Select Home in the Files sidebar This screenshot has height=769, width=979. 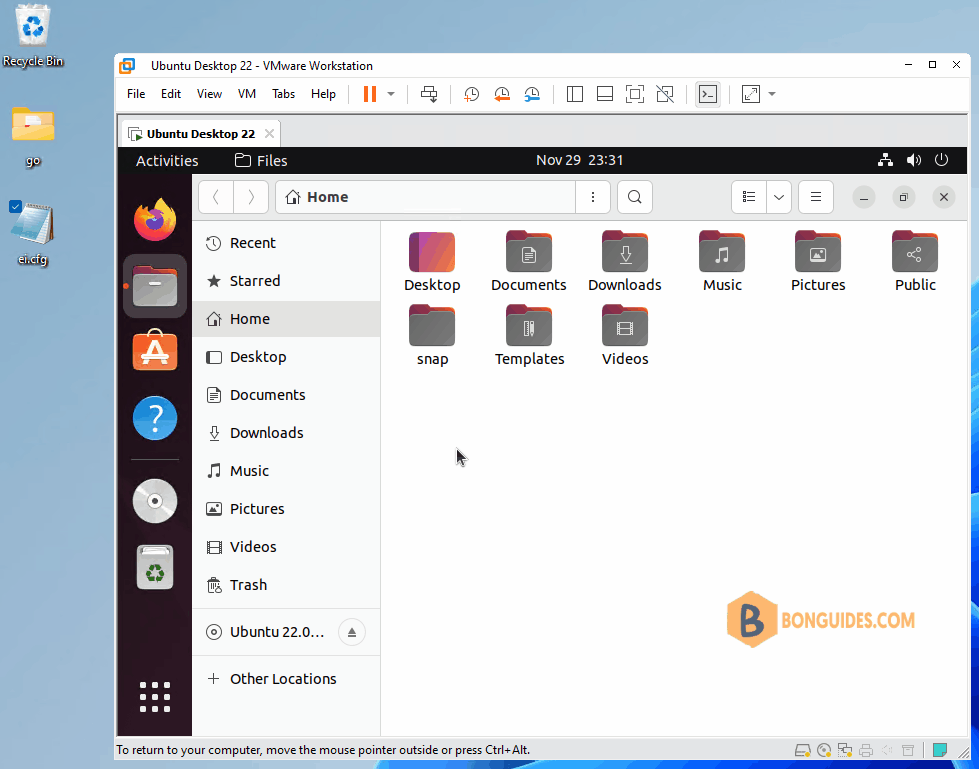coord(286,319)
